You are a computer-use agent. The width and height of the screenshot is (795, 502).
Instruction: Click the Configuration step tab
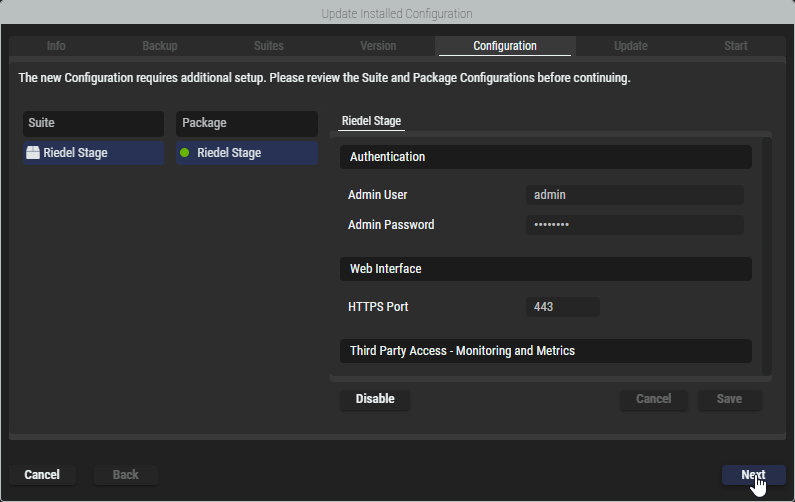click(x=504, y=46)
